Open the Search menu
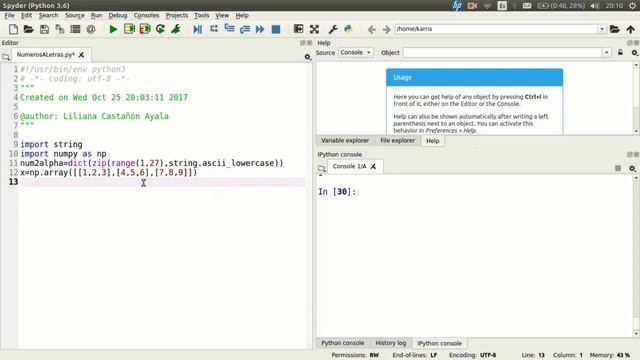The height and width of the screenshot is (360, 640). pos(48,15)
